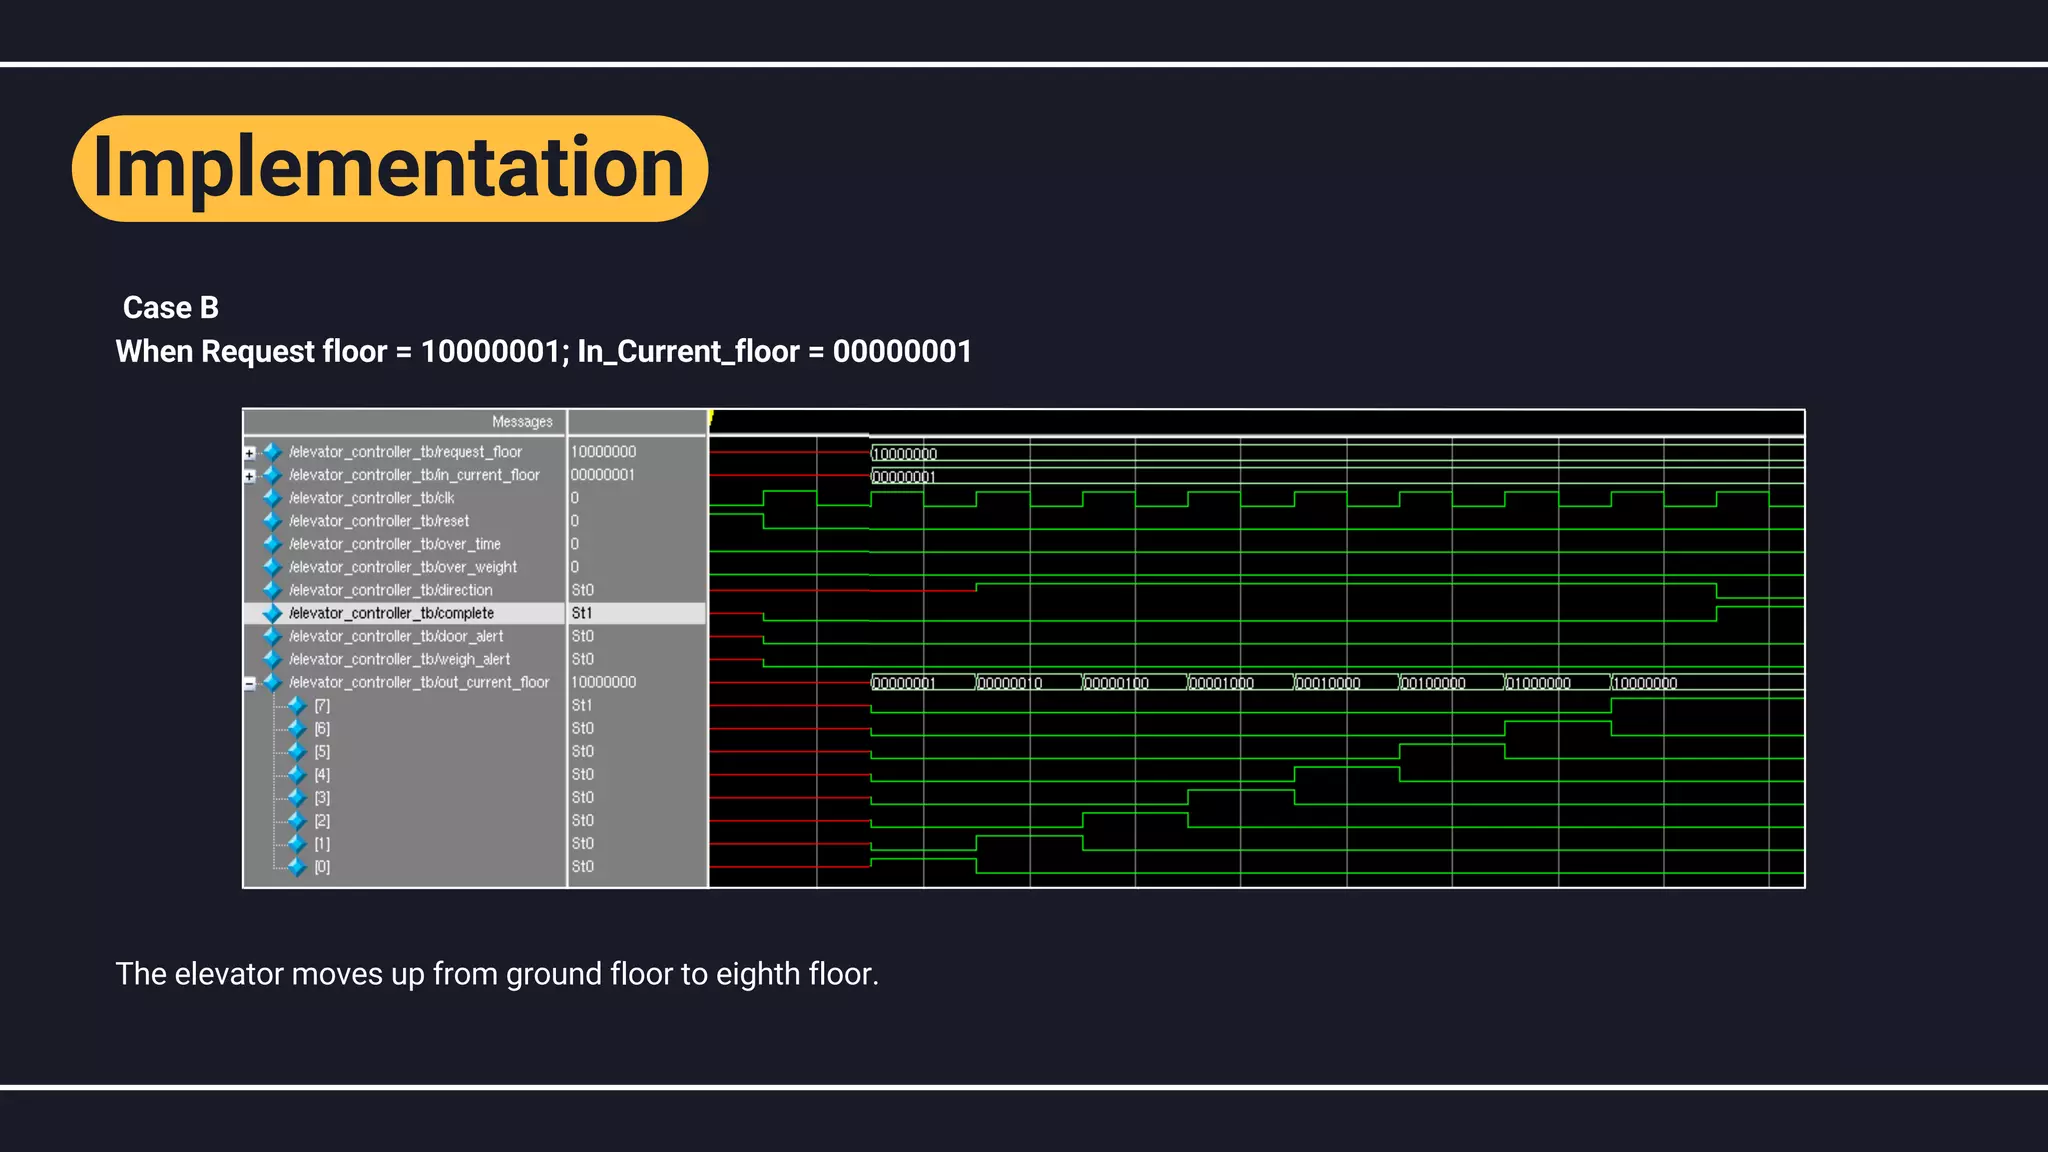This screenshot has height=1152, width=2048.
Task: Click the bit [0] diamond icon
Action: click(297, 867)
